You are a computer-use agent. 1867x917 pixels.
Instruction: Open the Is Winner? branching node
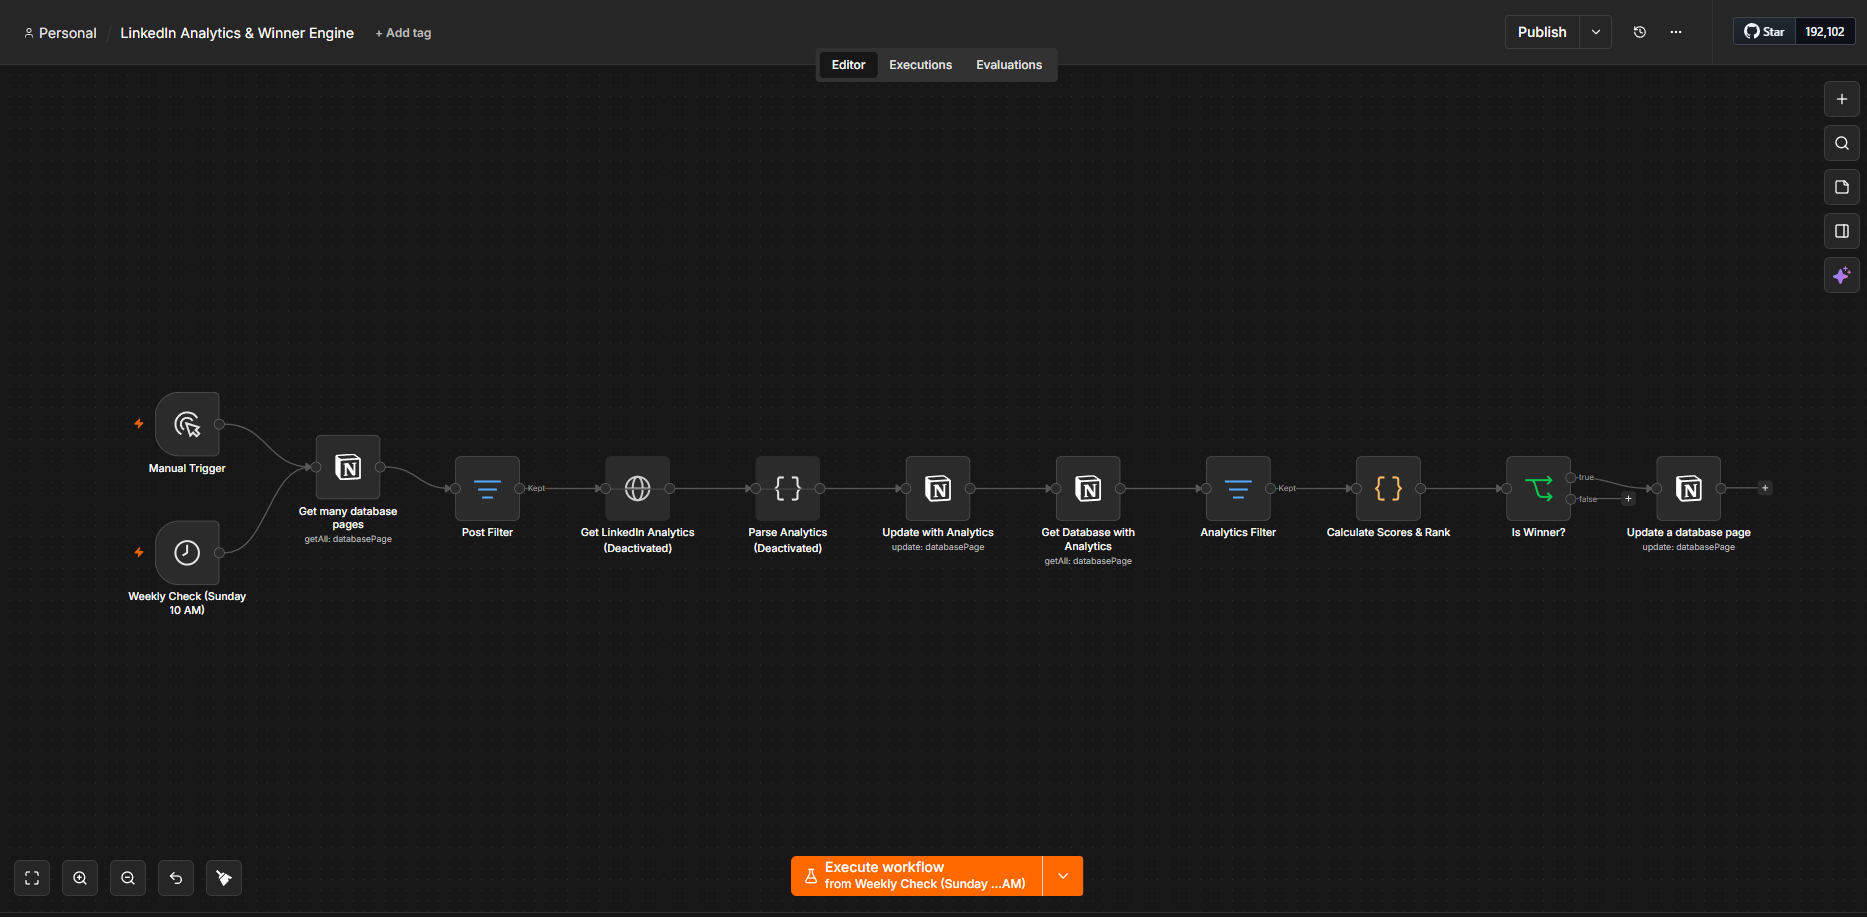coord(1538,488)
